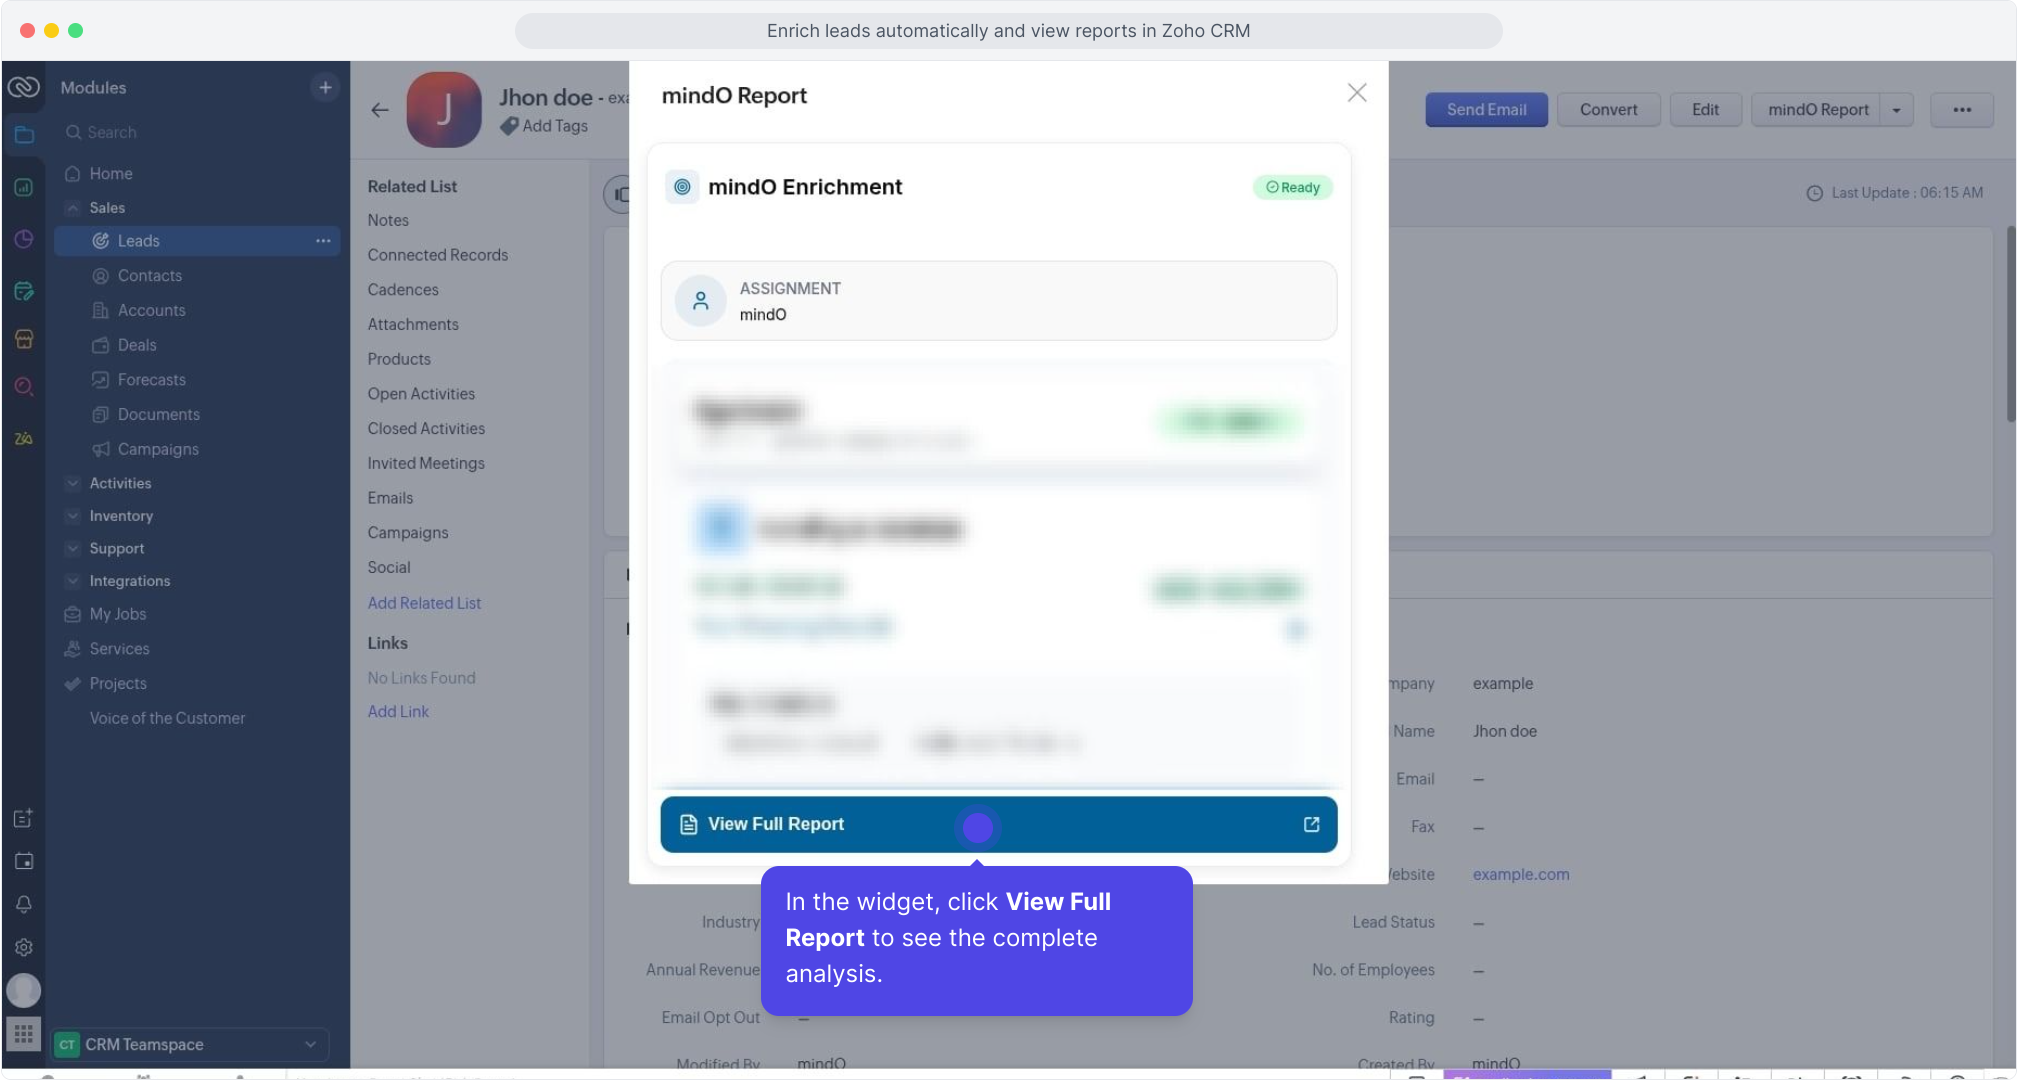Open the Leads module three-dot menu
The width and height of the screenshot is (2018, 1080).
tap(323, 241)
